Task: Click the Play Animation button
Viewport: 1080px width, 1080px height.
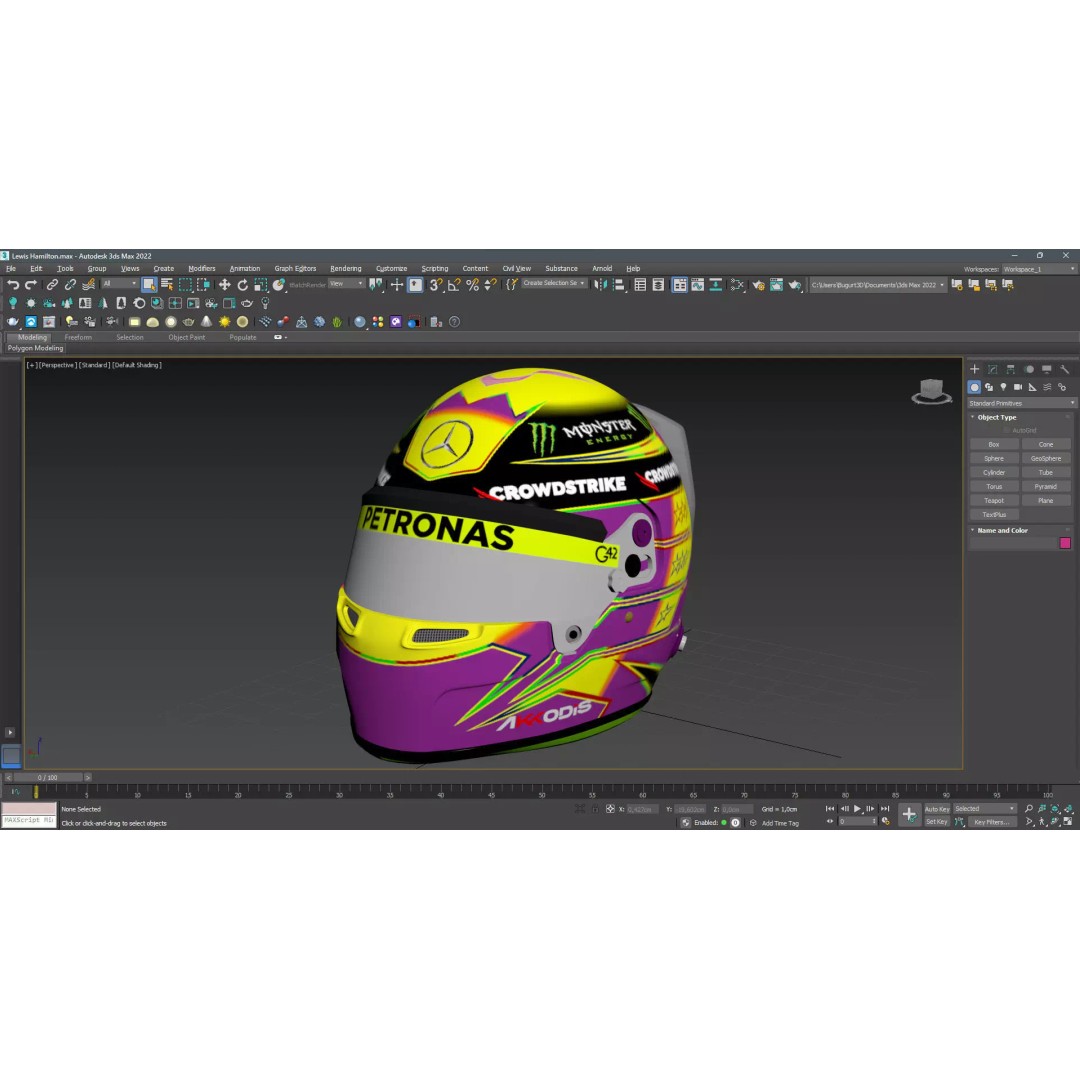Action: [858, 809]
